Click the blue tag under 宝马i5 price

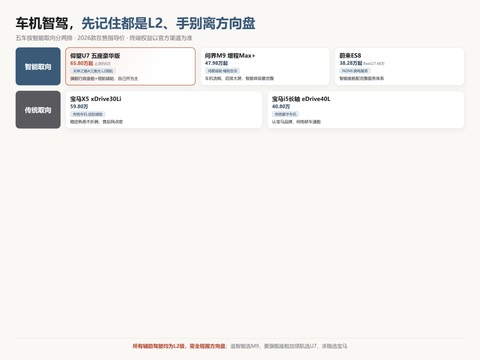point(285,114)
